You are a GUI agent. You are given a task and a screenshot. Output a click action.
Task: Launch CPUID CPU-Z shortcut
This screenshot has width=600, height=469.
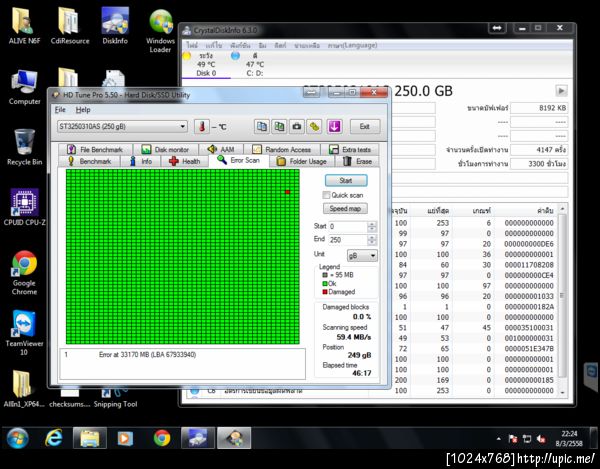point(24,207)
